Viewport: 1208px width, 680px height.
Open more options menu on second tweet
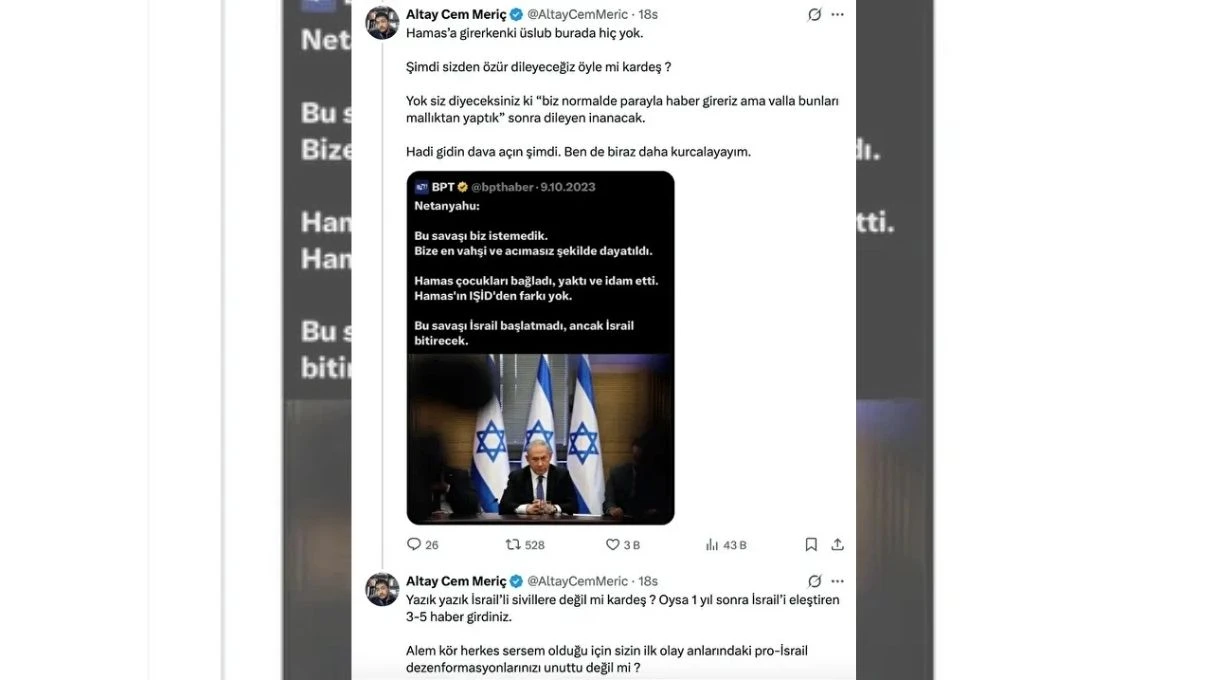pyautogui.click(x=838, y=581)
